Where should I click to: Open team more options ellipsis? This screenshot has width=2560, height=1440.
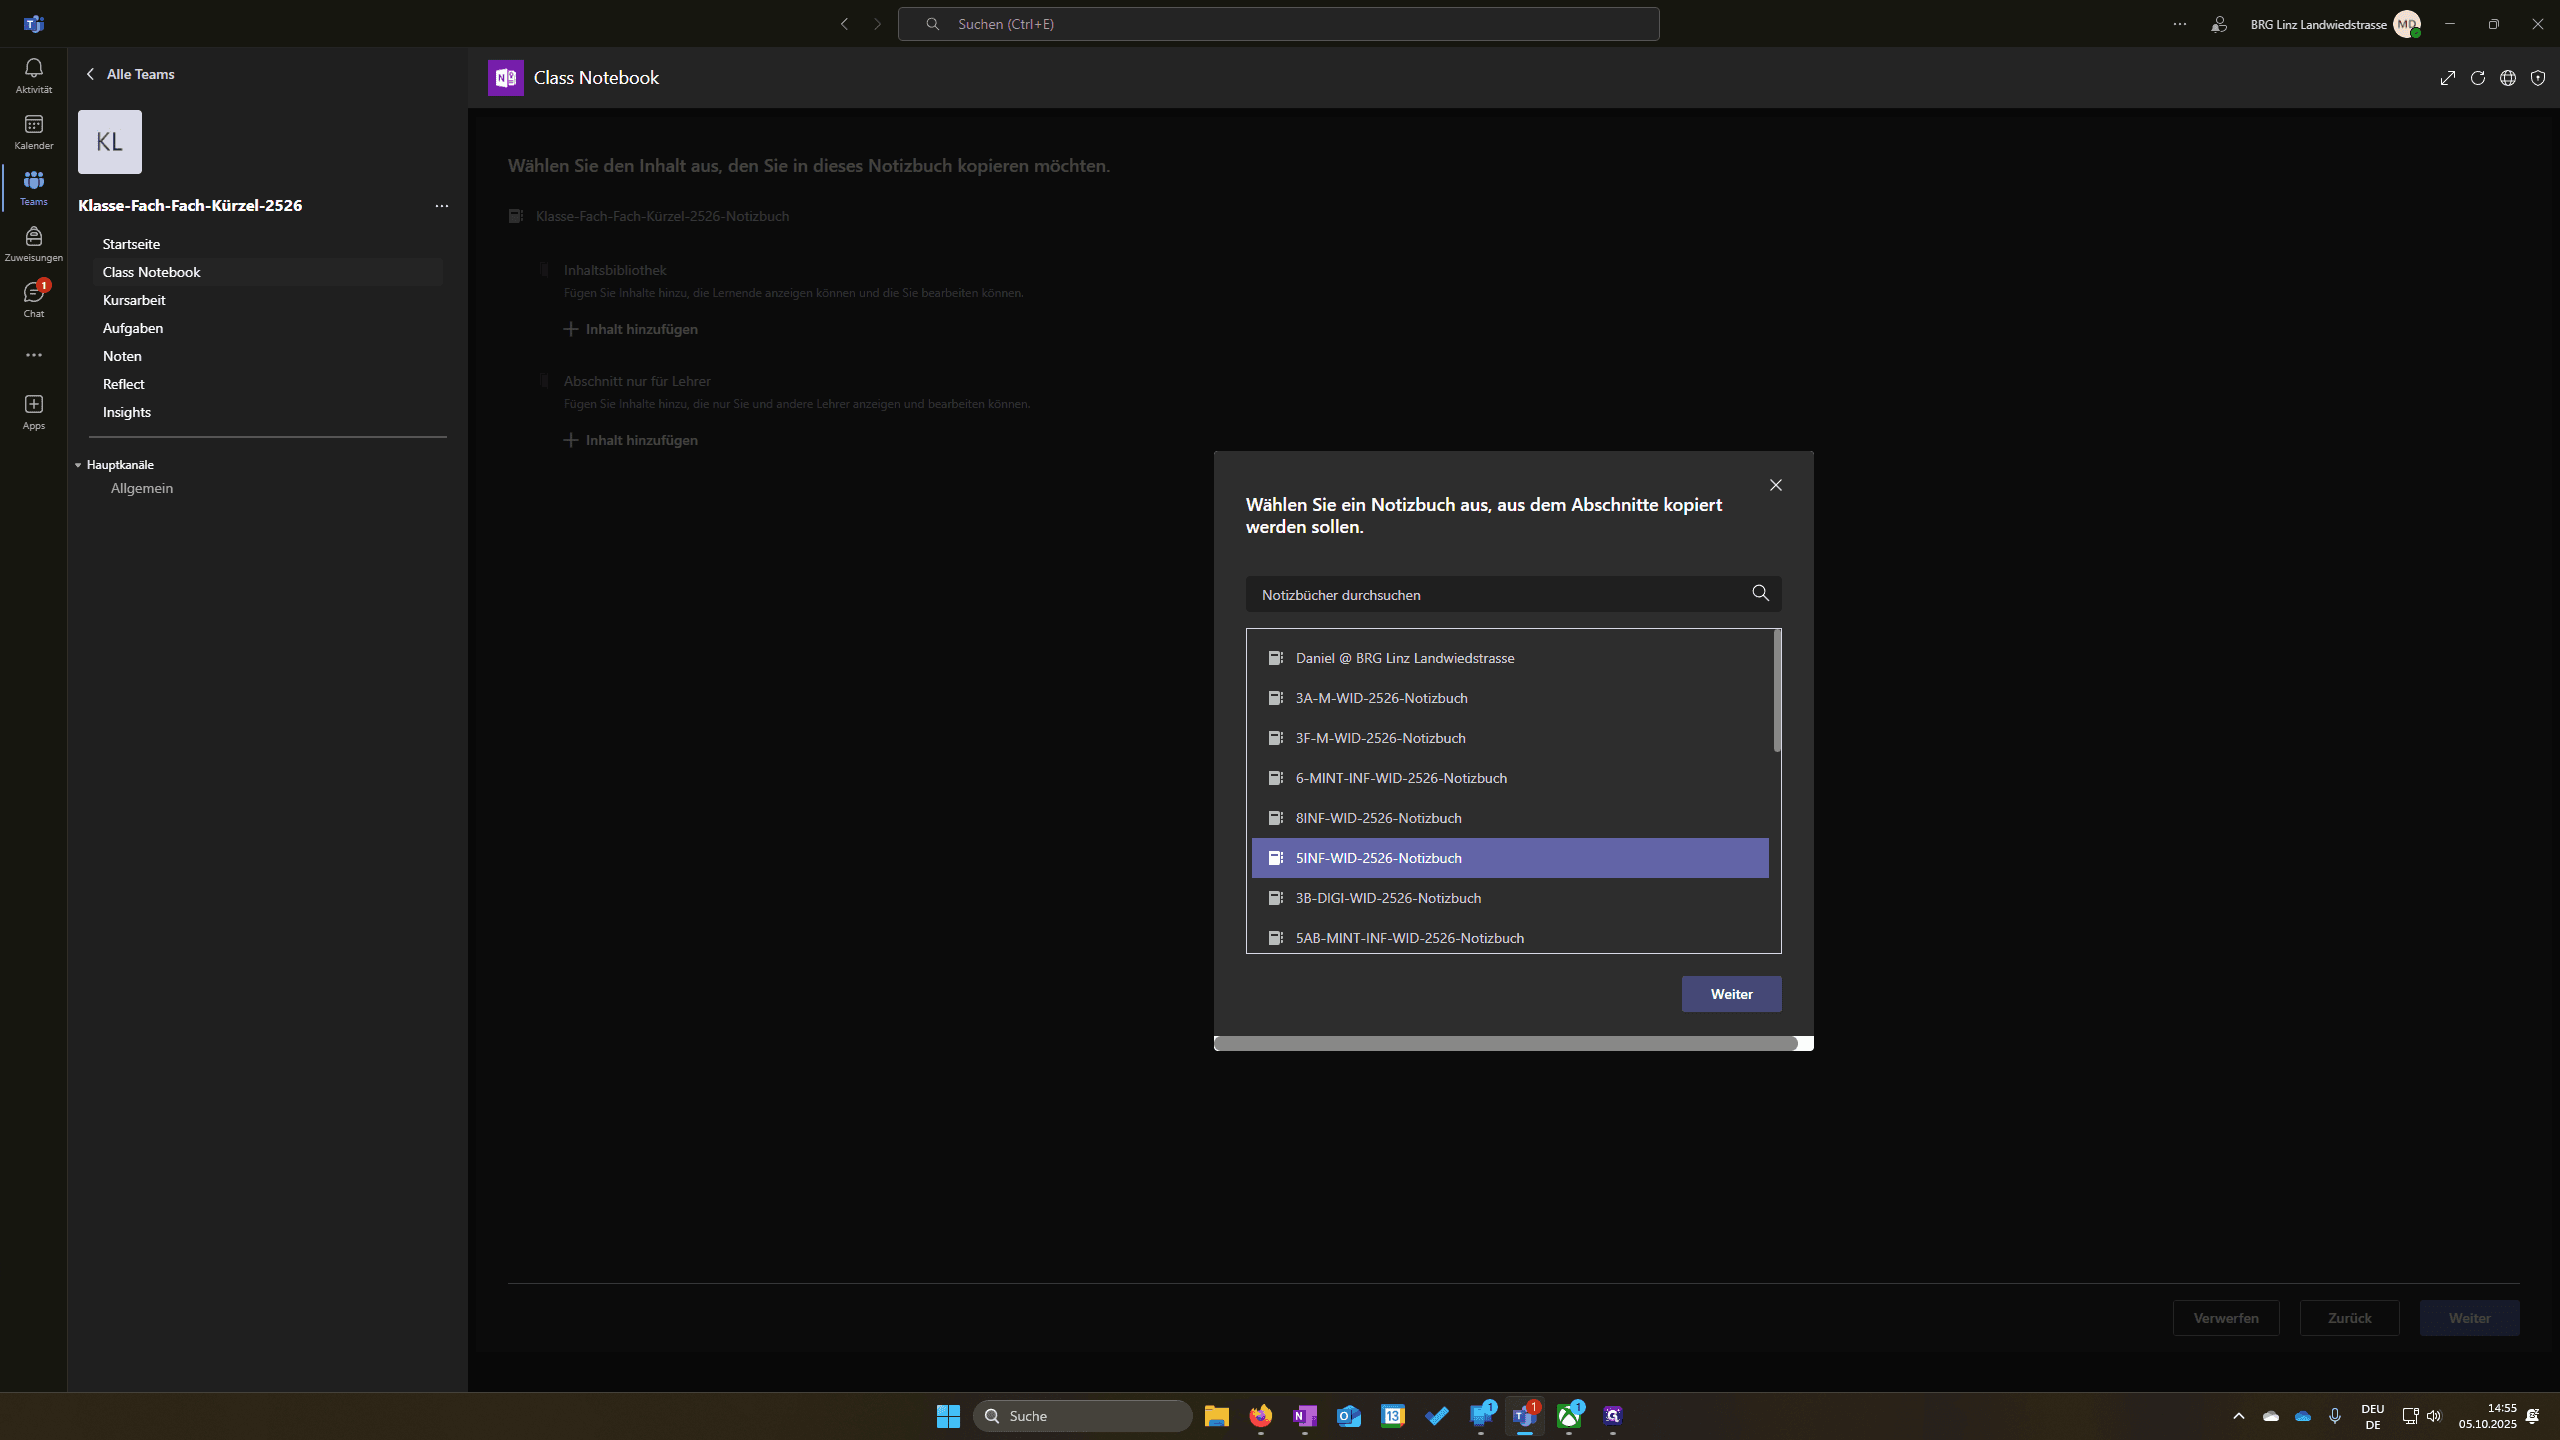coord(441,206)
